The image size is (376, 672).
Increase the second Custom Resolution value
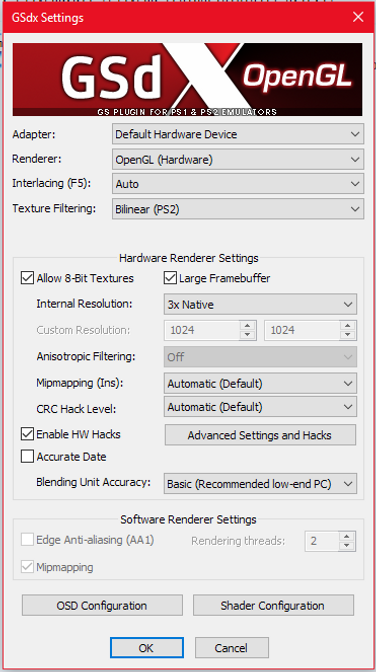pos(348,325)
